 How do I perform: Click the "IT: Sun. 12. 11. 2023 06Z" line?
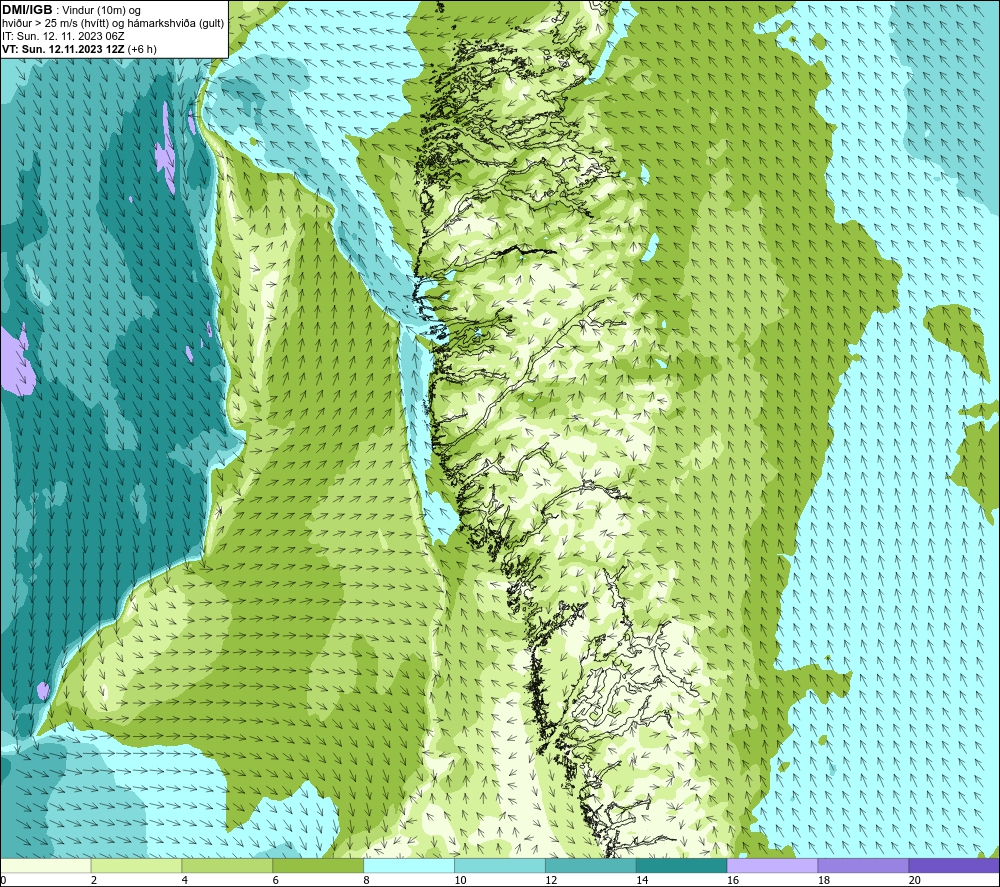[x=63, y=36]
